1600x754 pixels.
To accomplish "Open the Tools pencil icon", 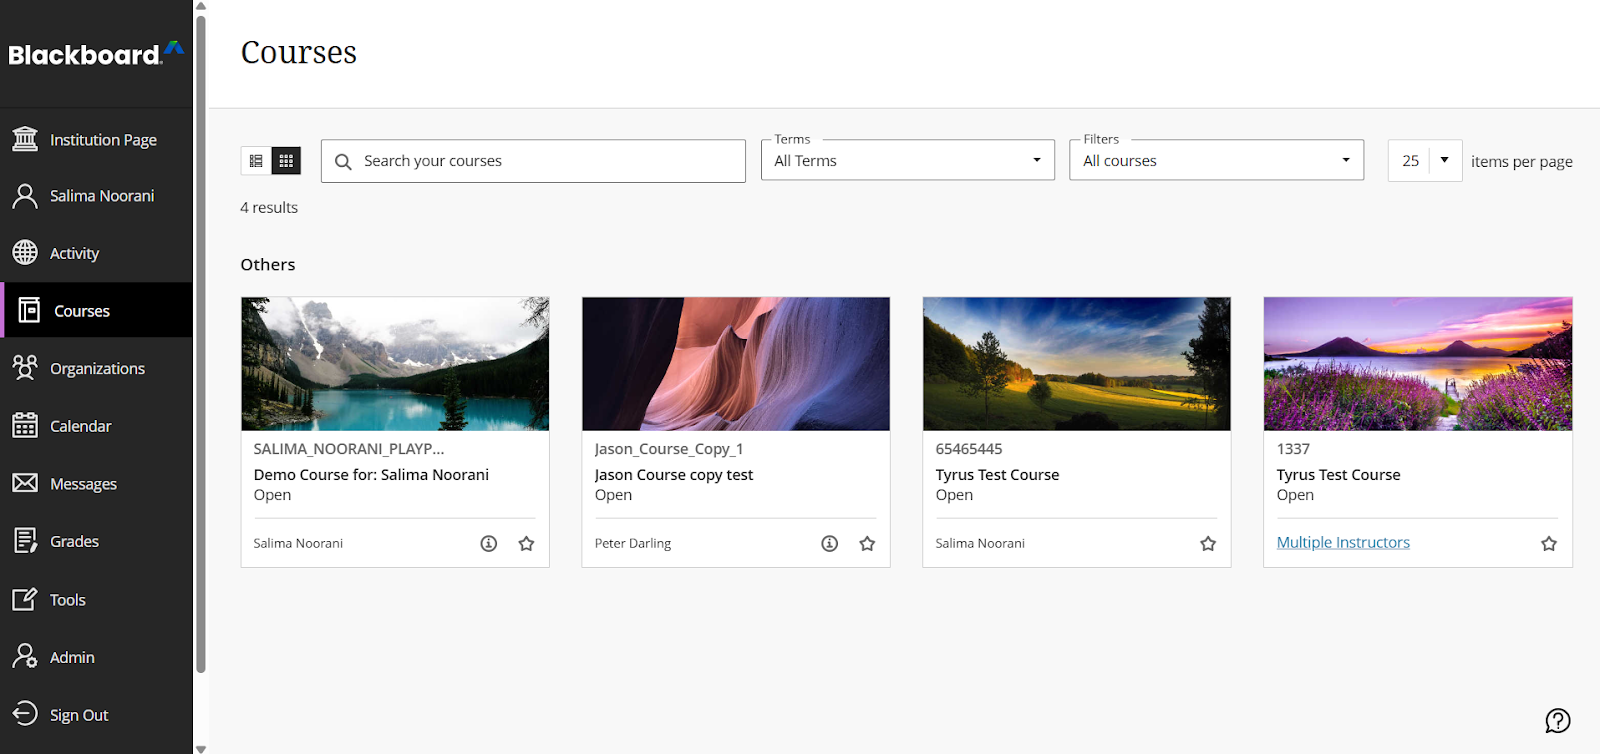I will (x=25, y=599).
